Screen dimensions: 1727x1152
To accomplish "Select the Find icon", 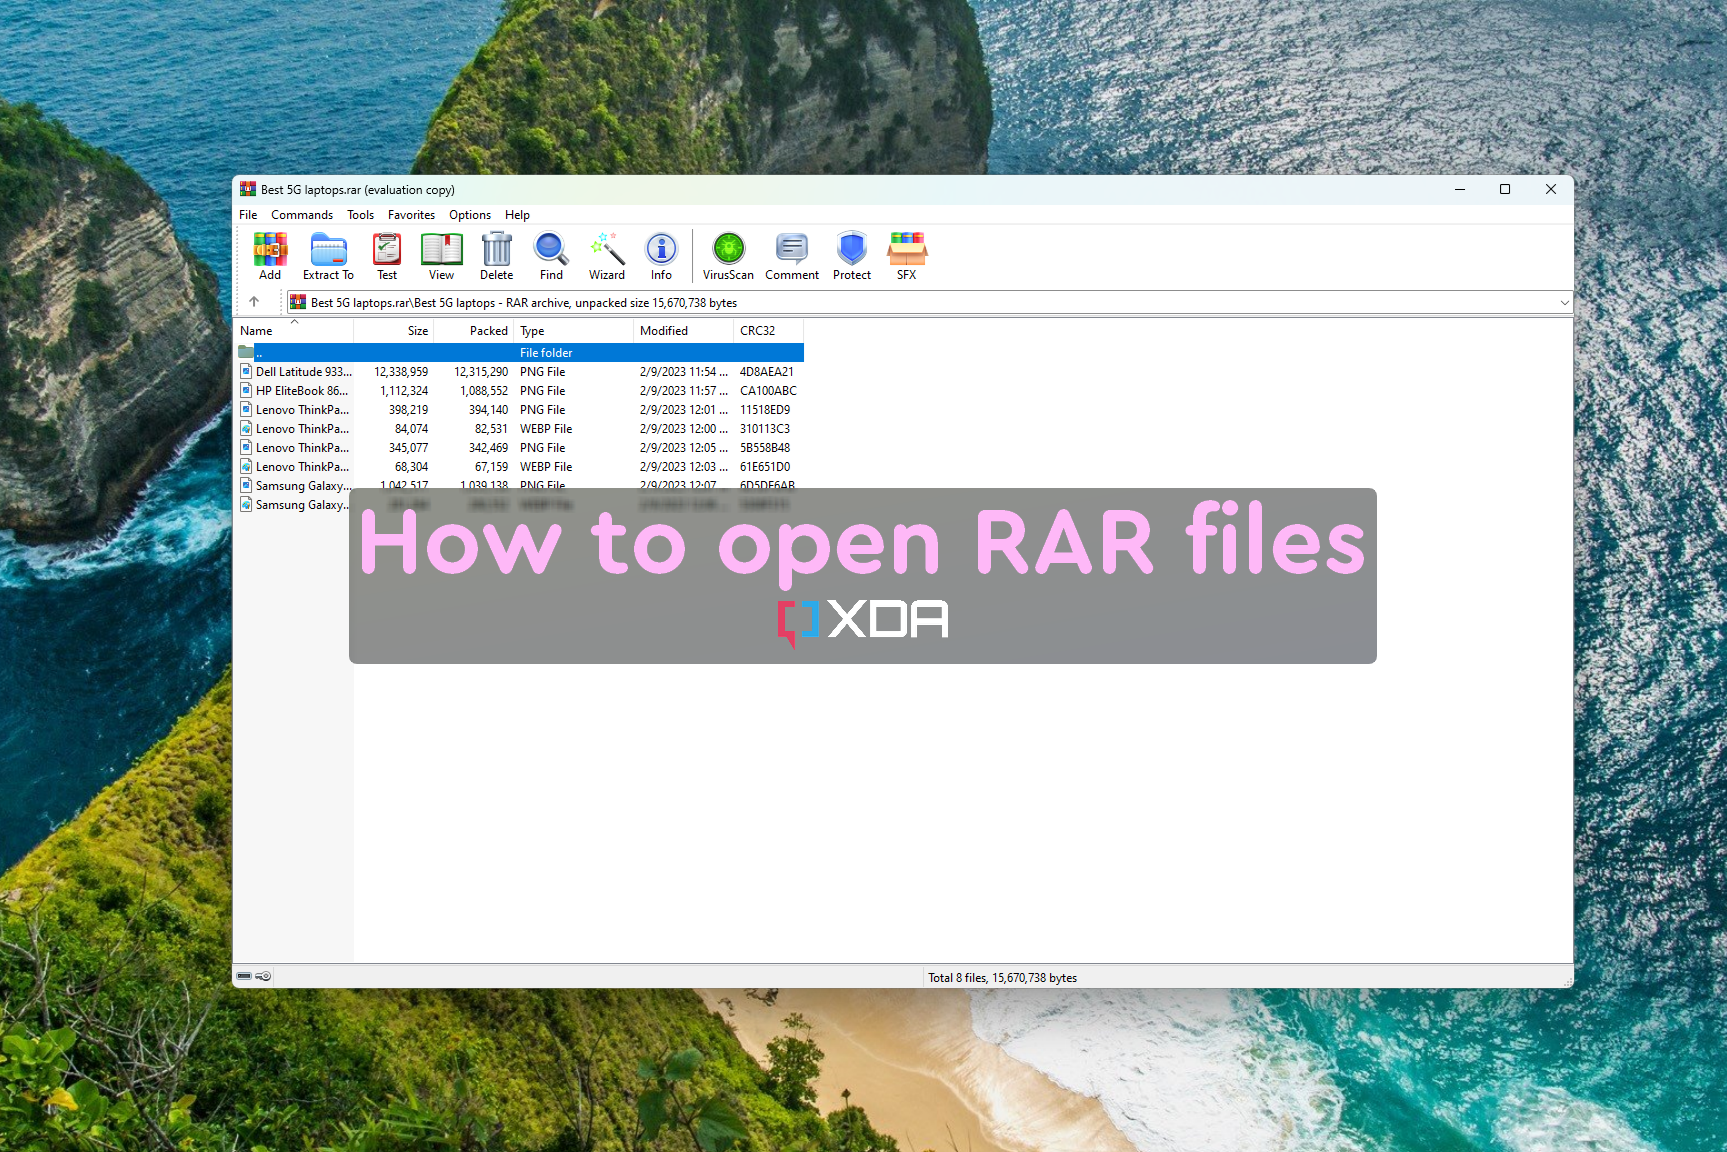I will (x=550, y=255).
